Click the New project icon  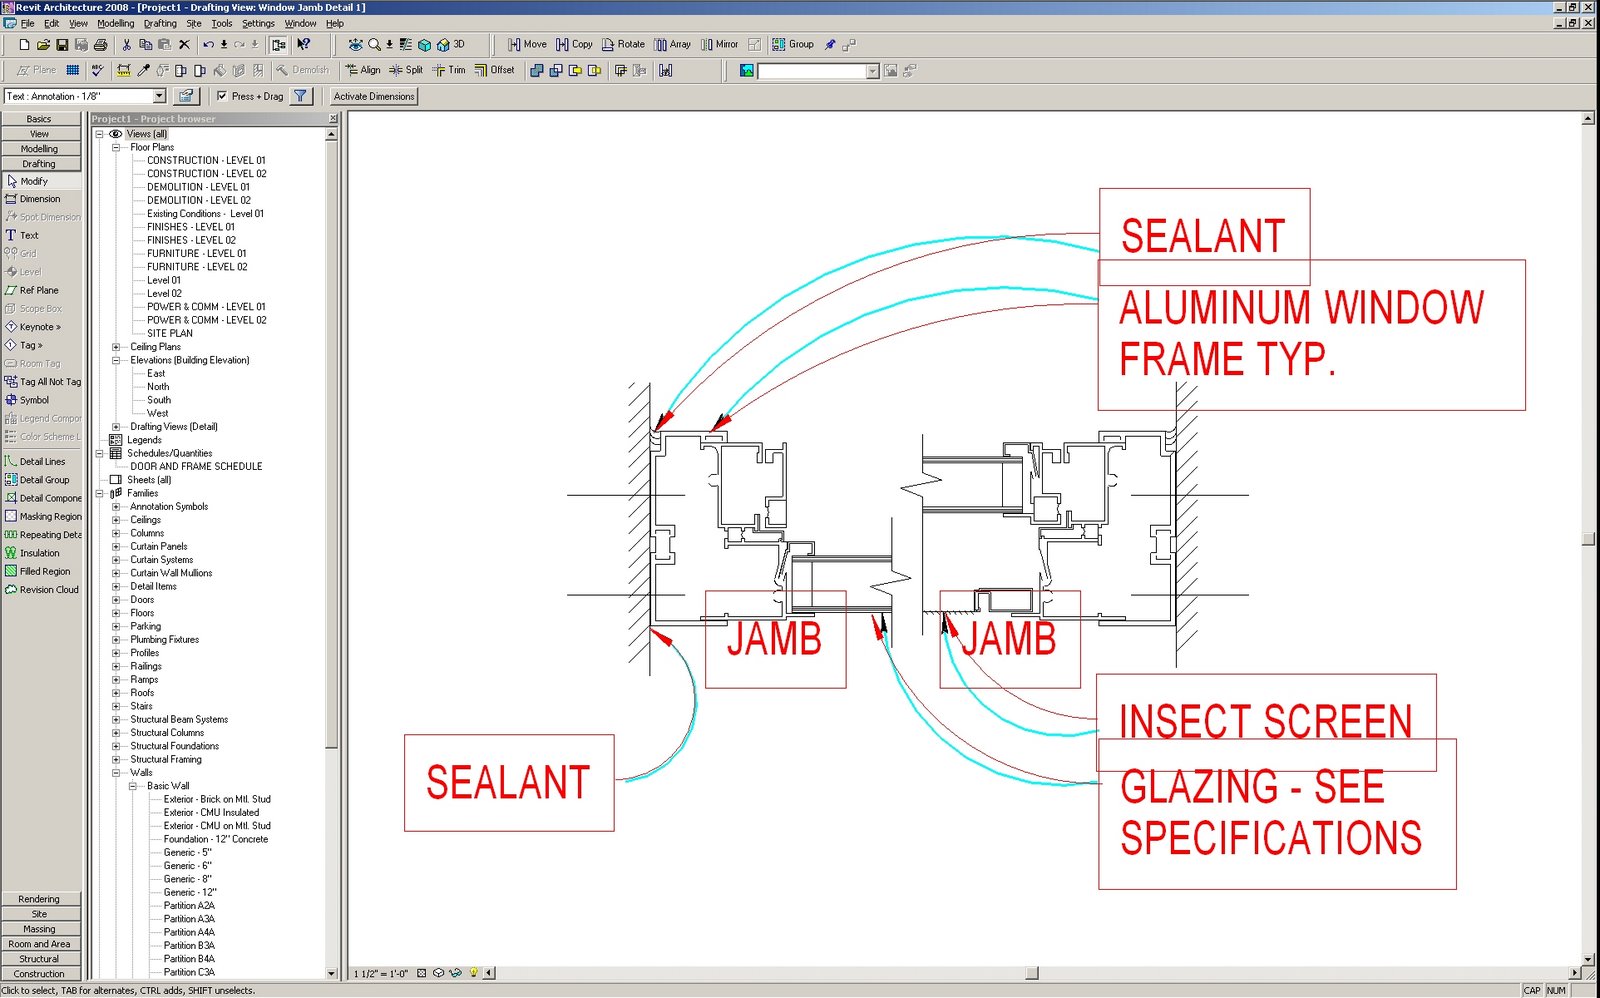(24, 45)
